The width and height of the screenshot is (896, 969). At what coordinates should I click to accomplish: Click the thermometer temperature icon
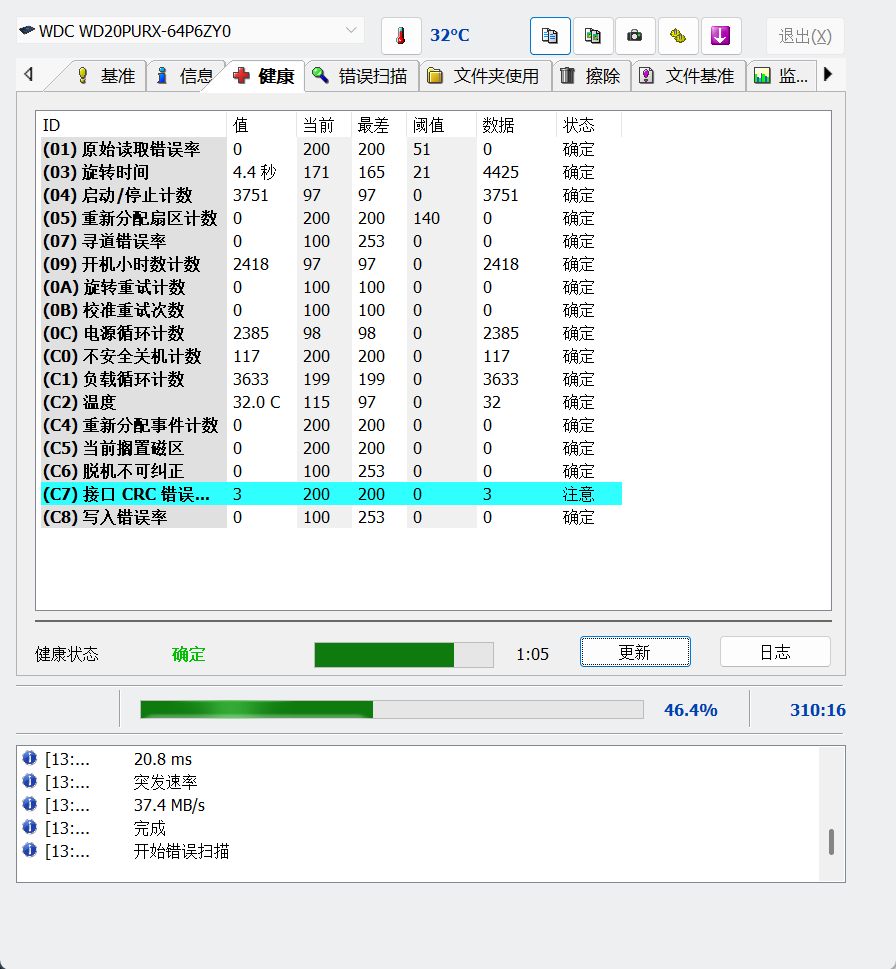click(401, 36)
